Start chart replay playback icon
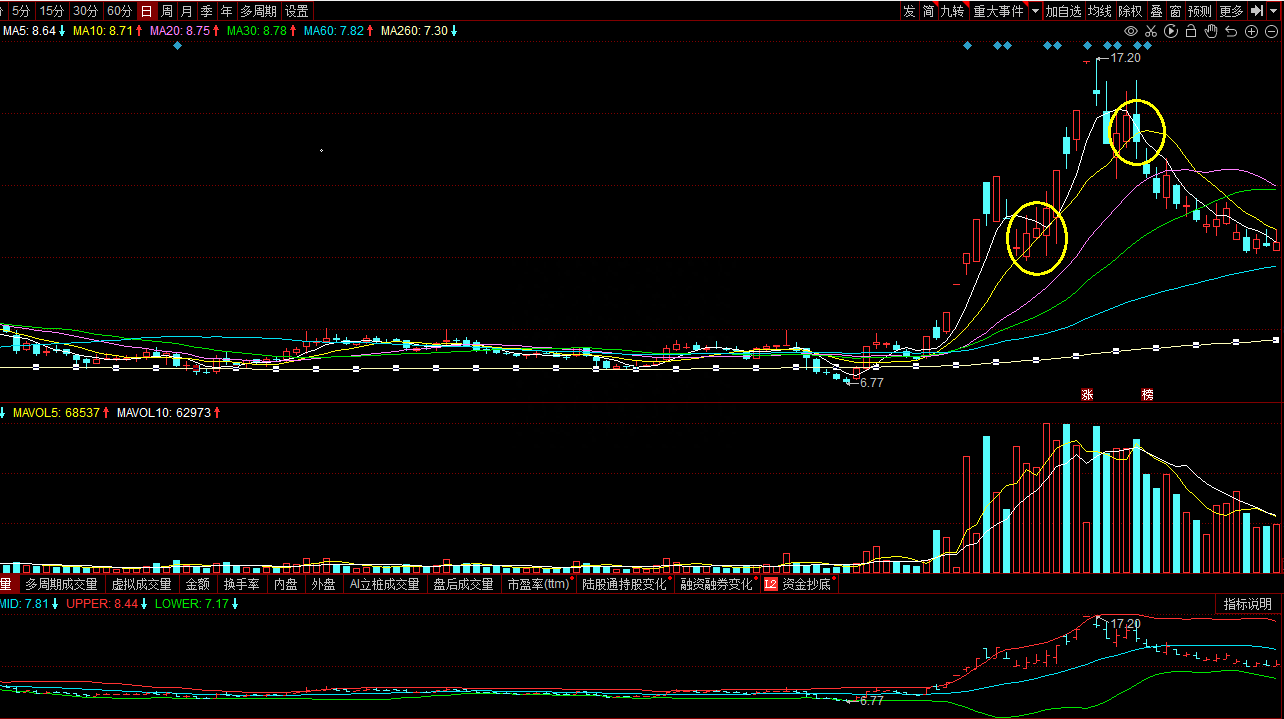 (1171, 31)
